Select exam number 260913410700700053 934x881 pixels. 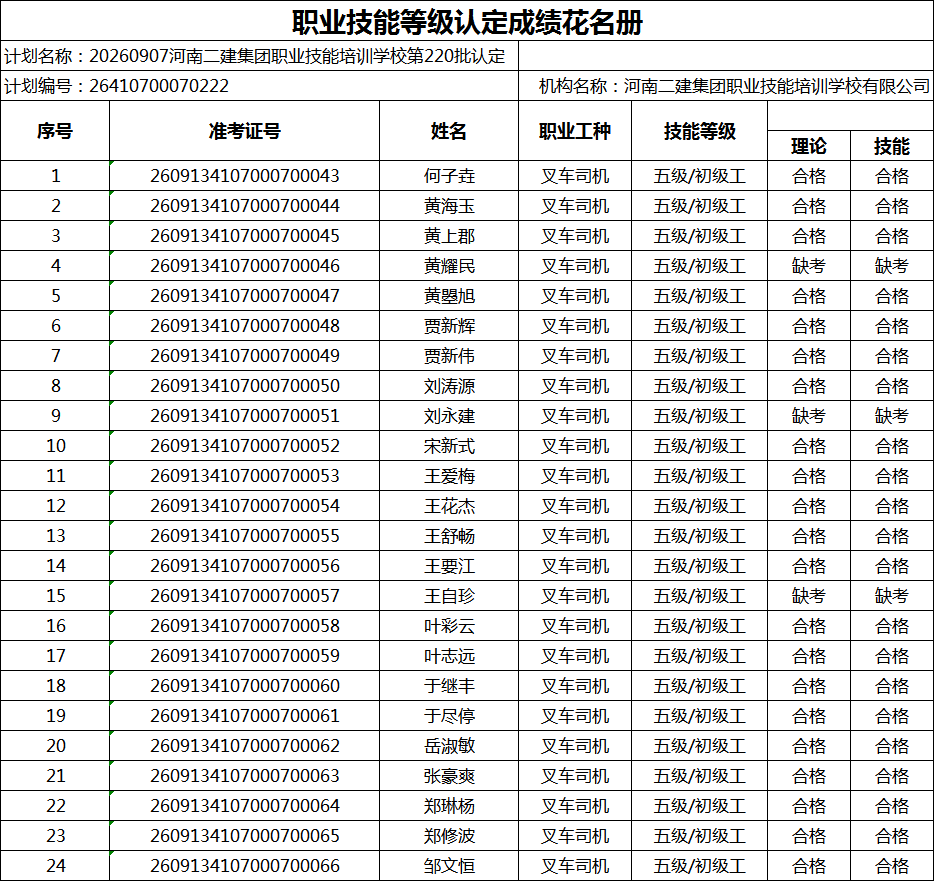click(x=244, y=475)
